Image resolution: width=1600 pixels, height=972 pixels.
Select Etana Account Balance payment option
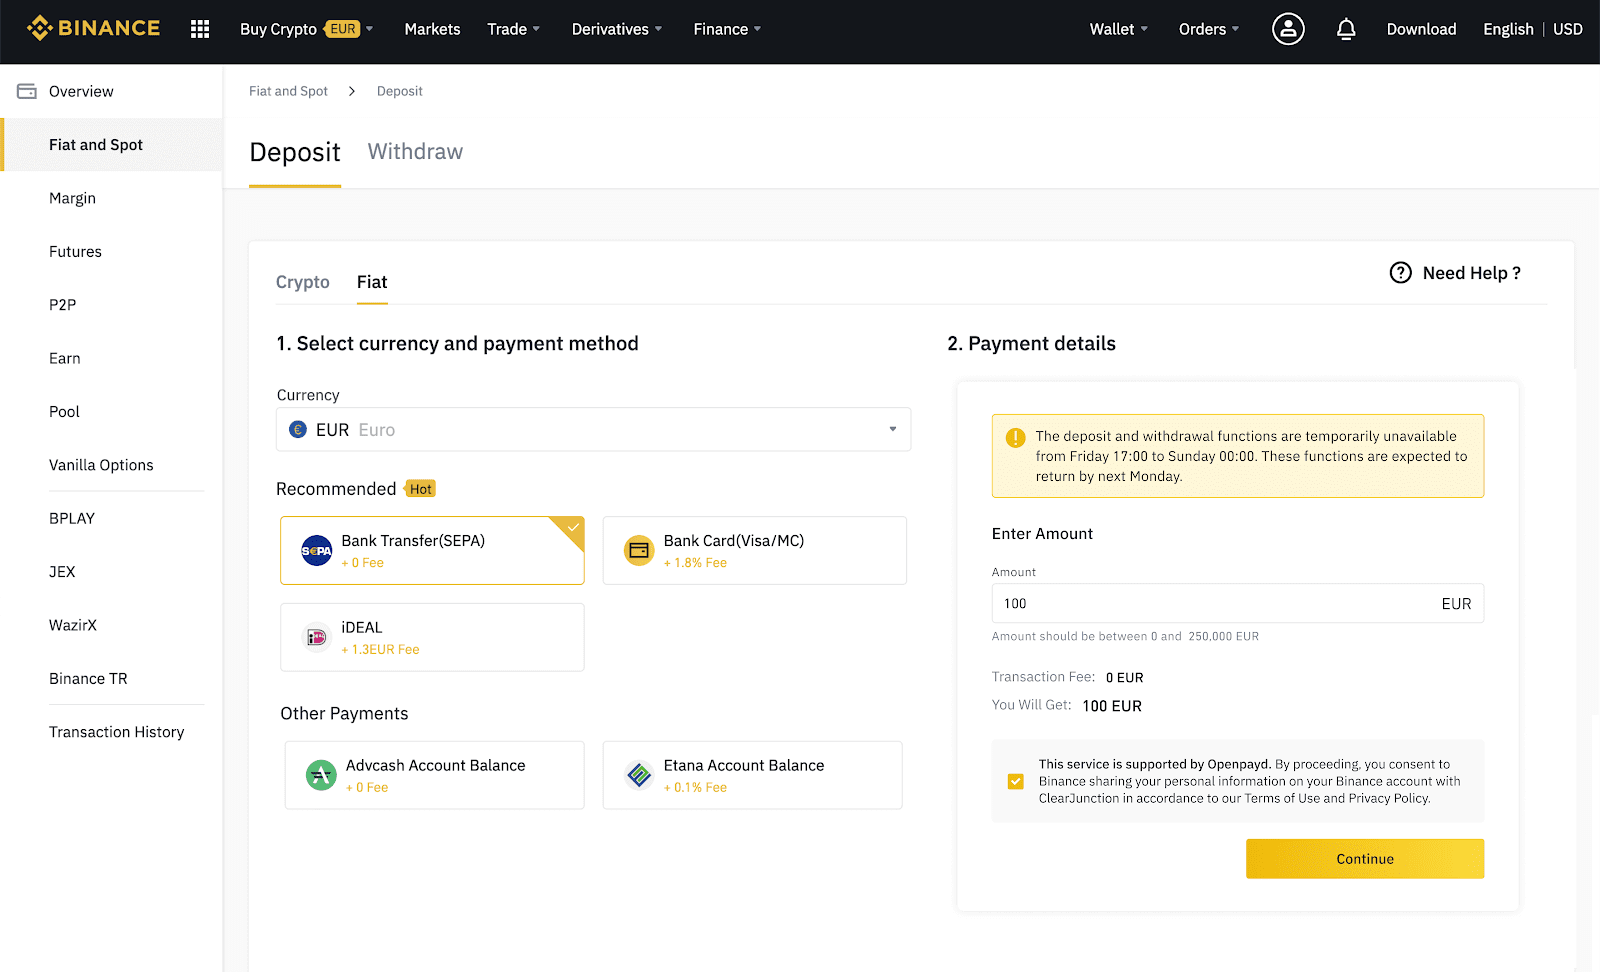[753, 775]
